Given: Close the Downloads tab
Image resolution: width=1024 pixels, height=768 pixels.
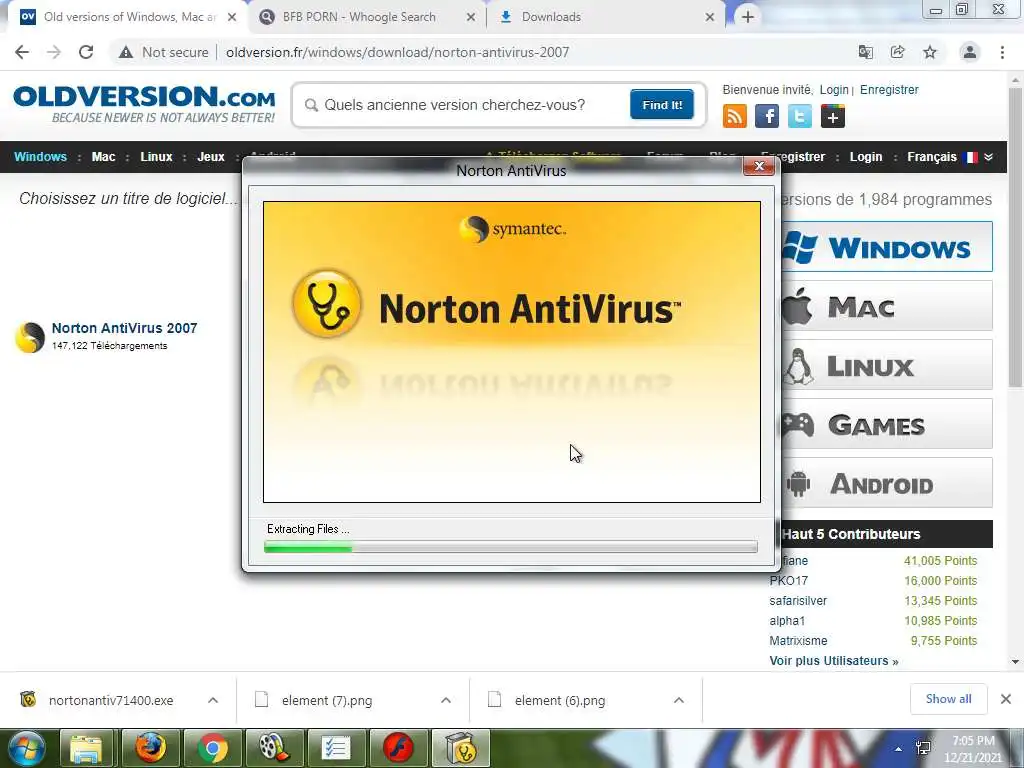Looking at the screenshot, I should pos(710,17).
